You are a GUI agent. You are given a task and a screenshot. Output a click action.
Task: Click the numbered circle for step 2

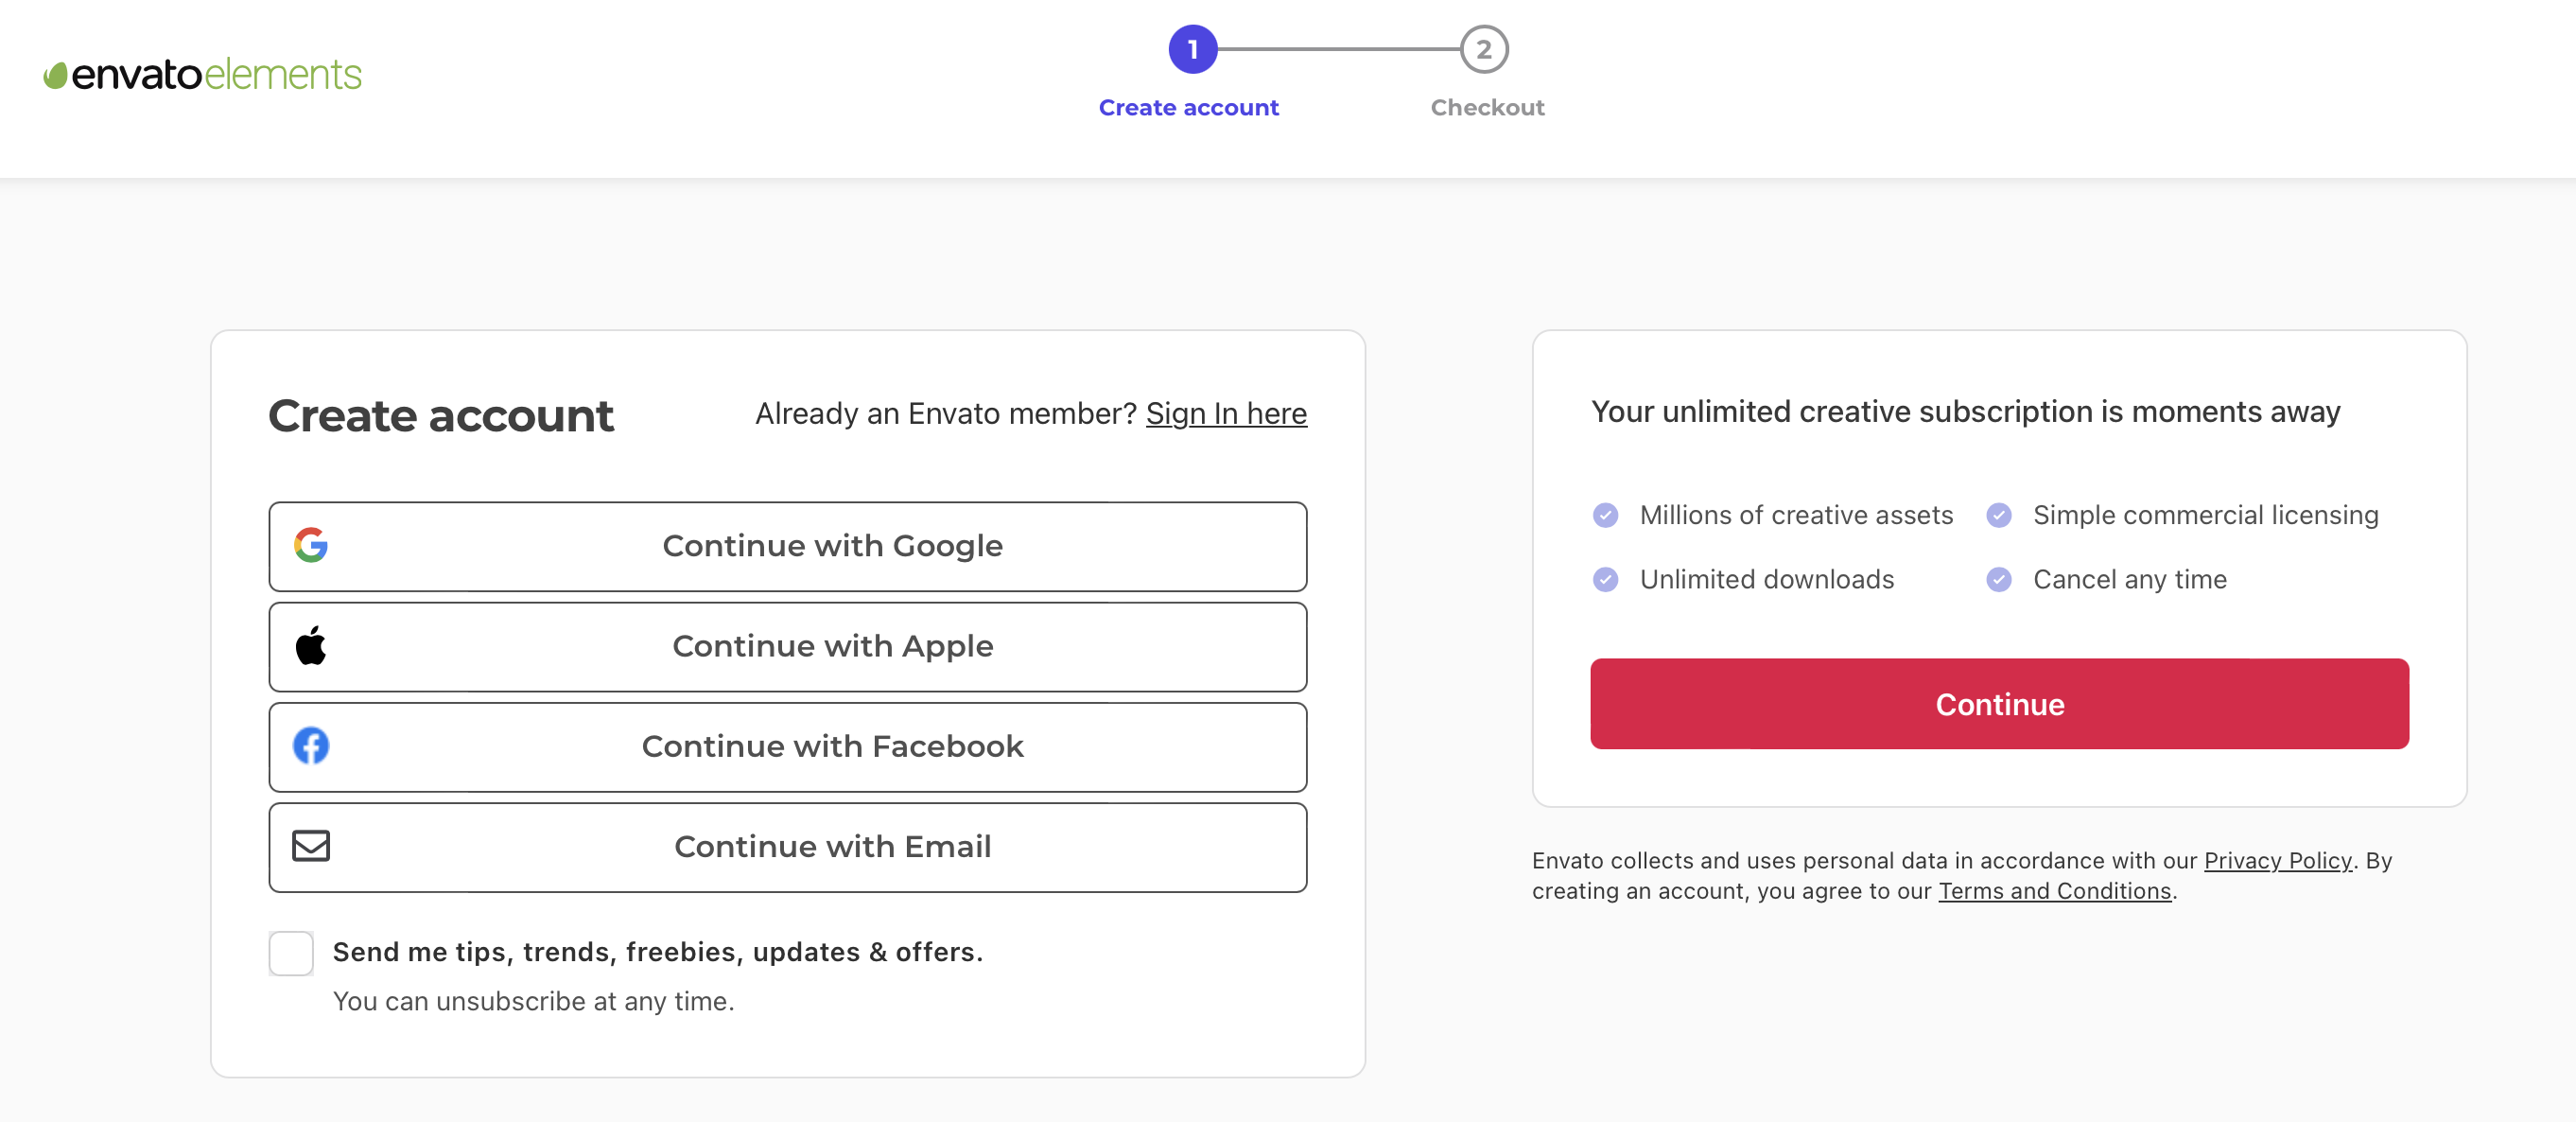click(1484, 51)
